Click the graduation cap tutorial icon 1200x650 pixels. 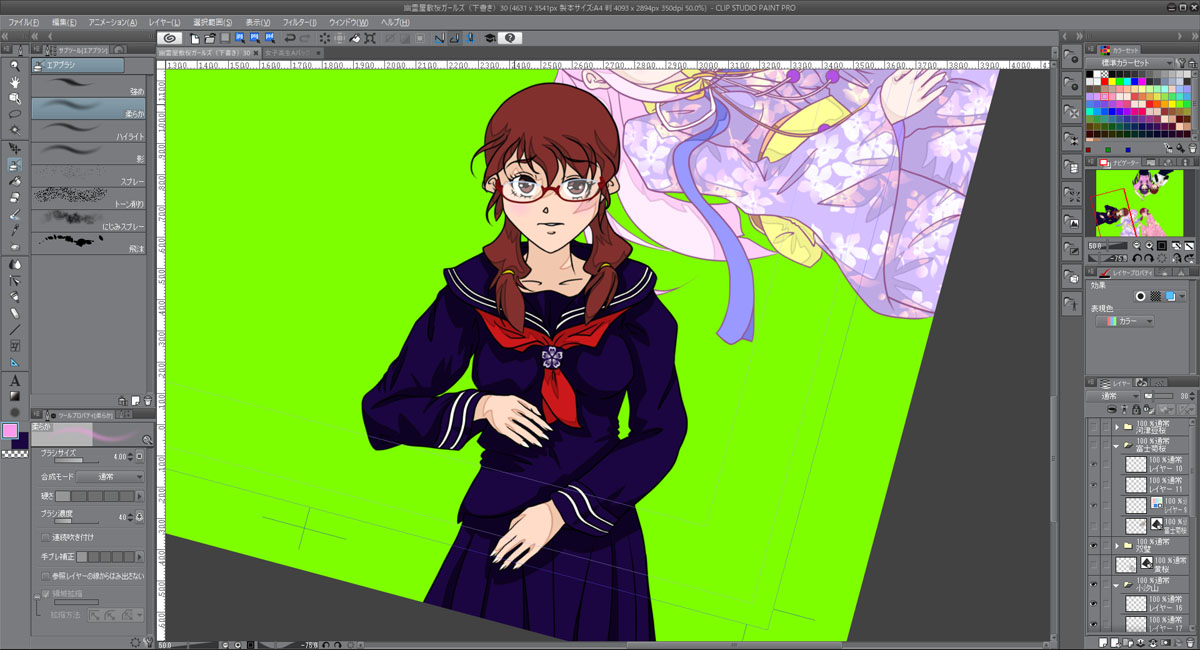tap(489, 38)
